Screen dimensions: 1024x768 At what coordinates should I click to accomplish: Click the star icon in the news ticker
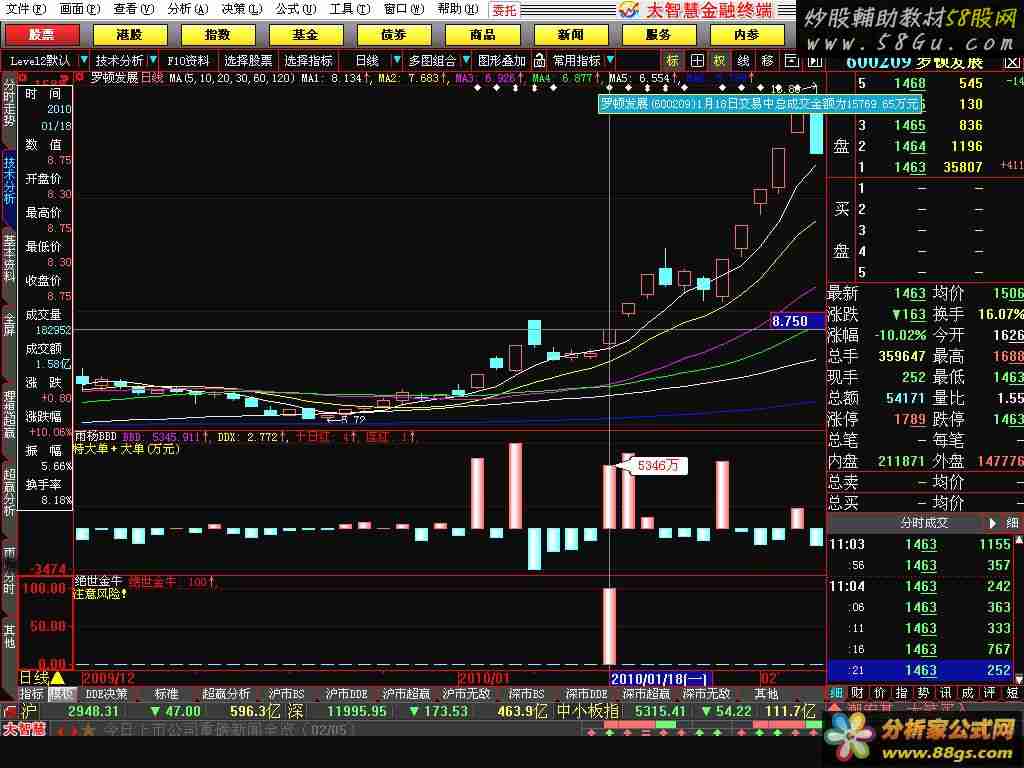click(x=88, y=729)
